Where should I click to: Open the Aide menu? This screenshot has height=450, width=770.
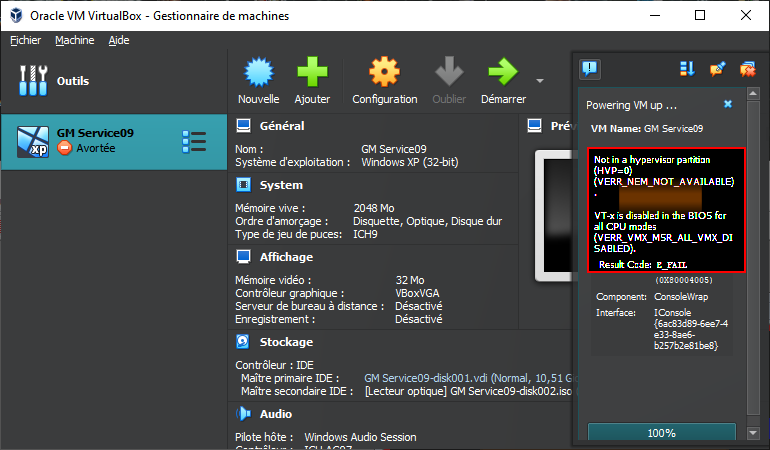pyautogui.click(x=119, y=40)
